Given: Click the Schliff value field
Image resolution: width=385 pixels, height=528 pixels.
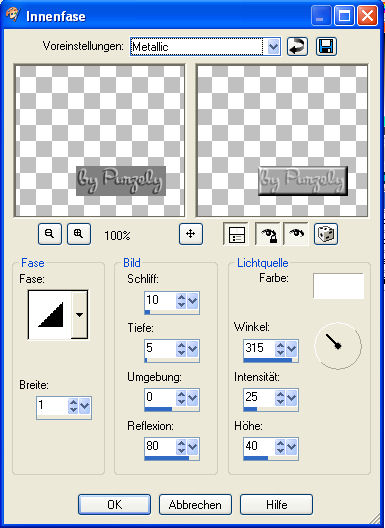Looking at the screenshot, I should [160, 299].
